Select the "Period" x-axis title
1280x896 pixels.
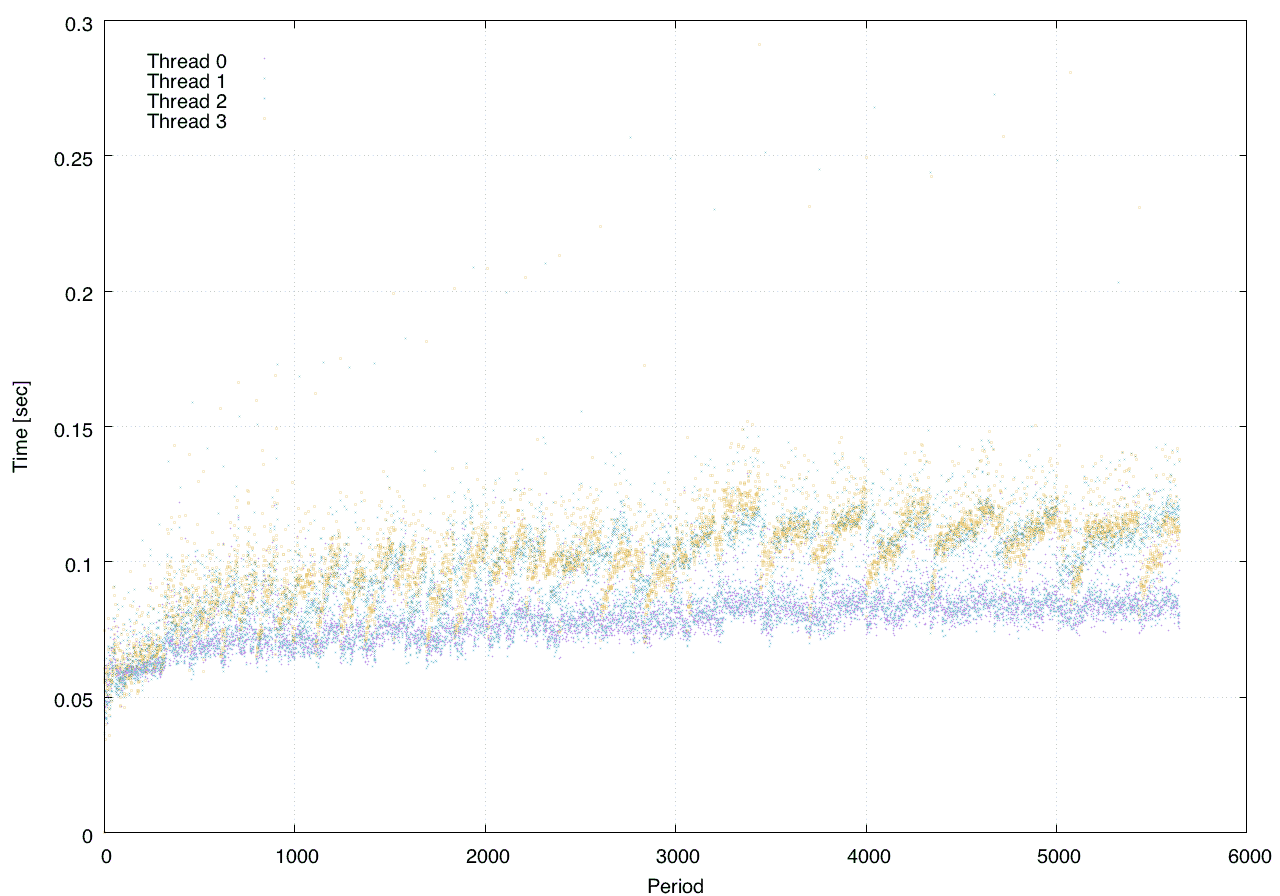[675, 885]
